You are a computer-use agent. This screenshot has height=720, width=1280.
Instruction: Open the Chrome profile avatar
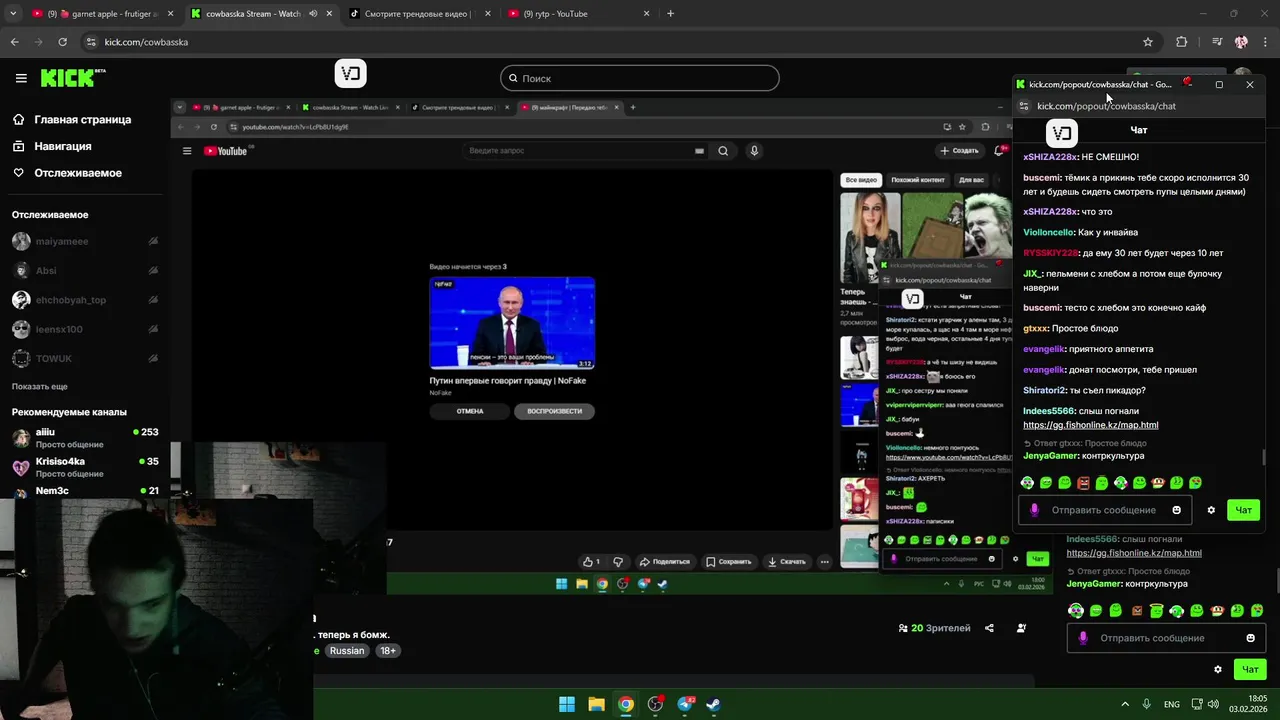click(1241, 42)
